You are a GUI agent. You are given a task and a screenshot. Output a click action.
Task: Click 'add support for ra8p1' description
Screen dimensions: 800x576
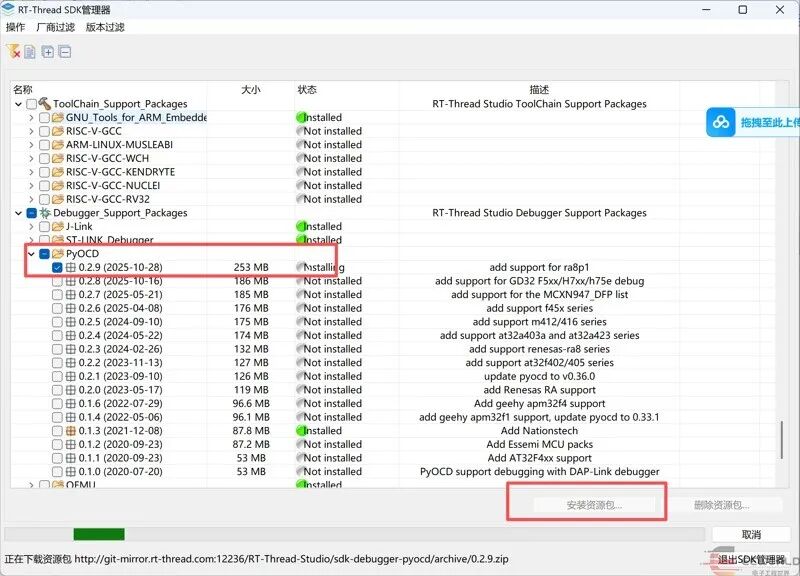point(539,267)
